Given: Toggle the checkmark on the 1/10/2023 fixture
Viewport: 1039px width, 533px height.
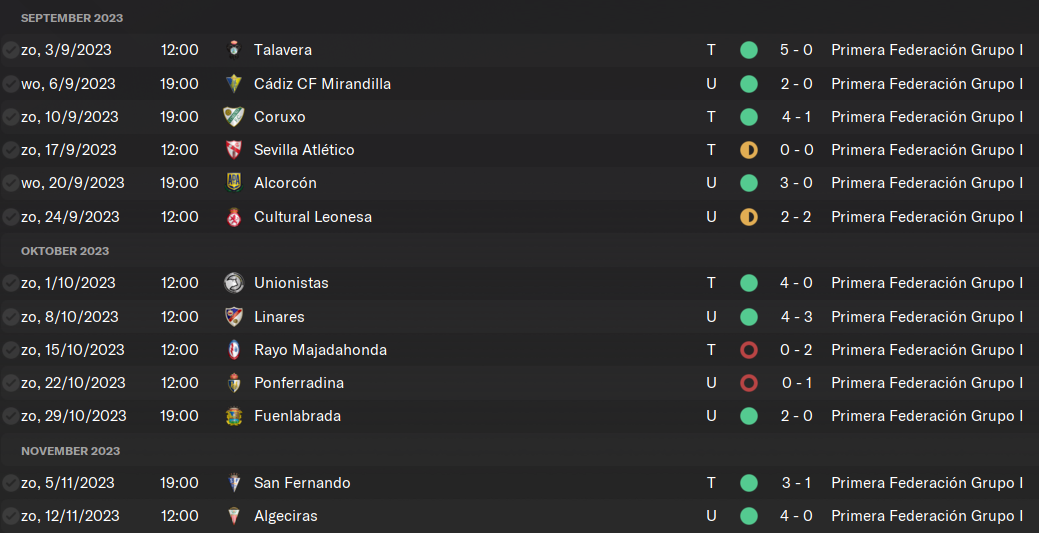Looking at the screenshot, I should coord(10,283).
